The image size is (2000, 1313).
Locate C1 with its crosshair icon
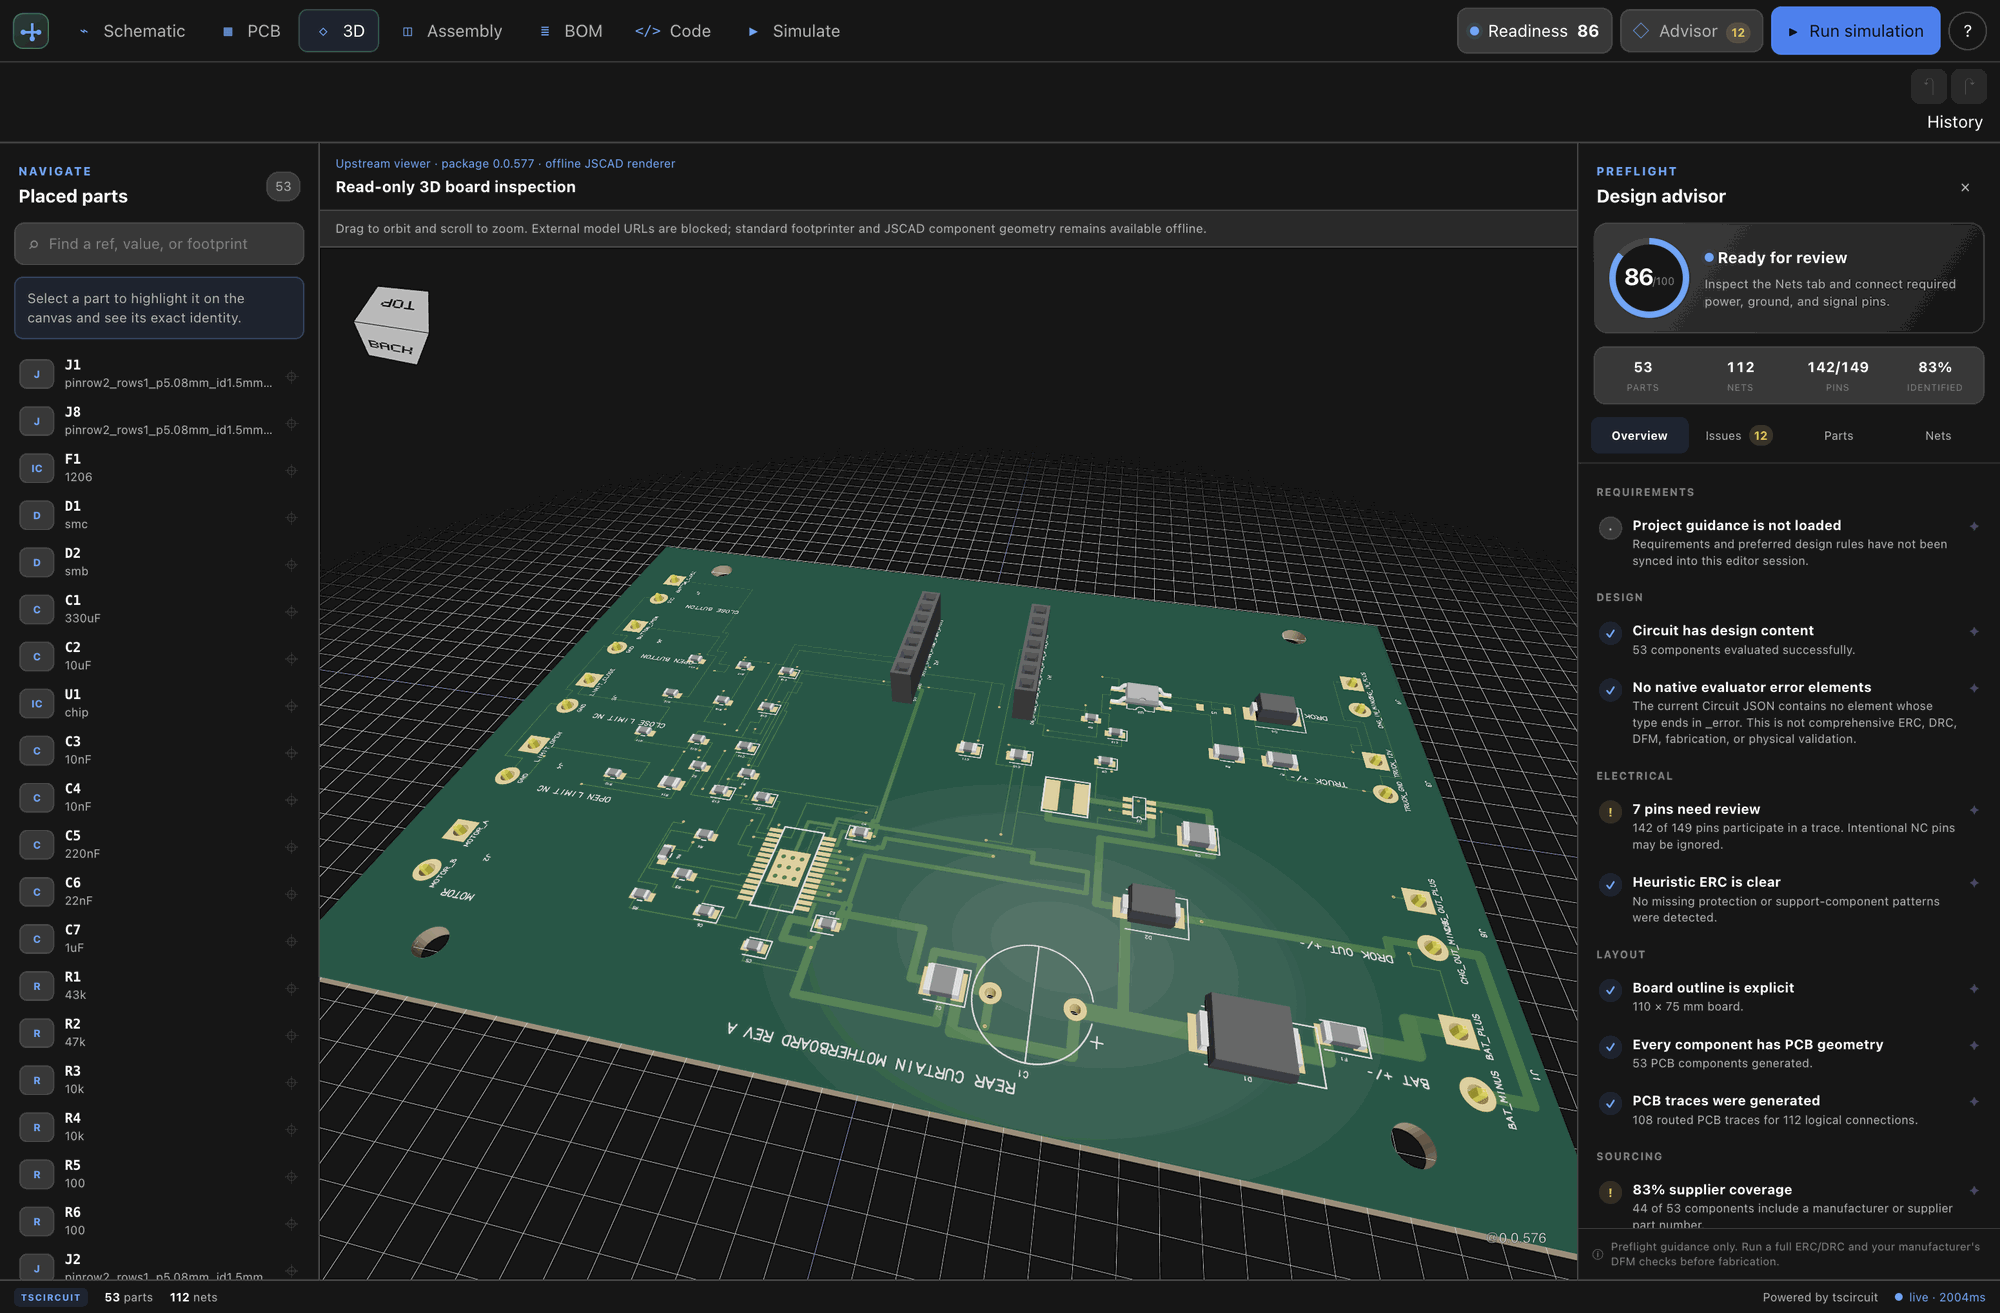[x=291, y=612]
